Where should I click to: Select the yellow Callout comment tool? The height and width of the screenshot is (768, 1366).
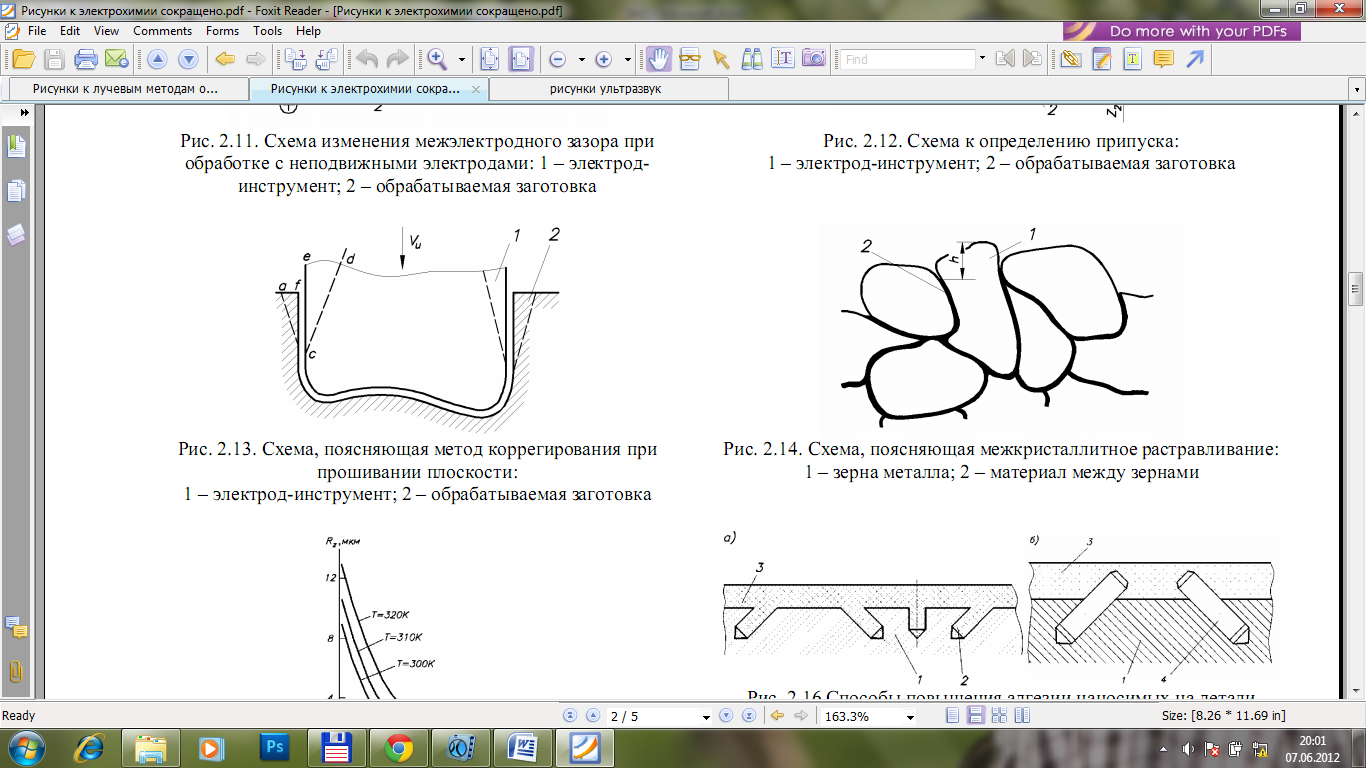coord(1163,59)
